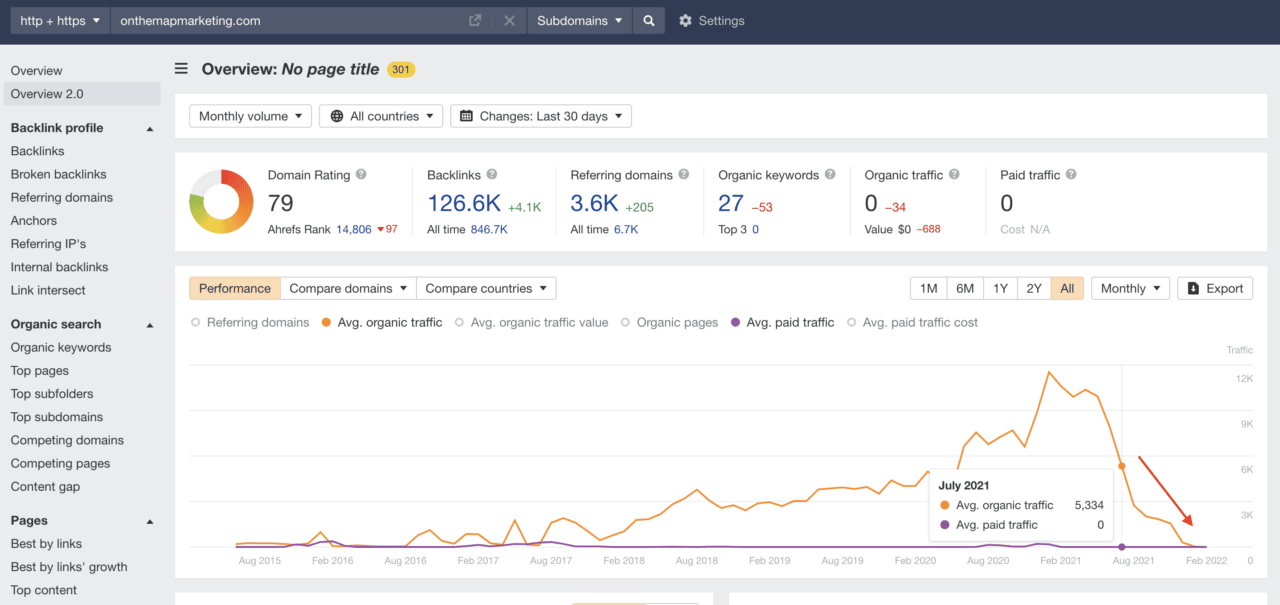Open Compare domains dropdown
Viewport: 1280px width, 605px height.
click(x=348, y=288)
